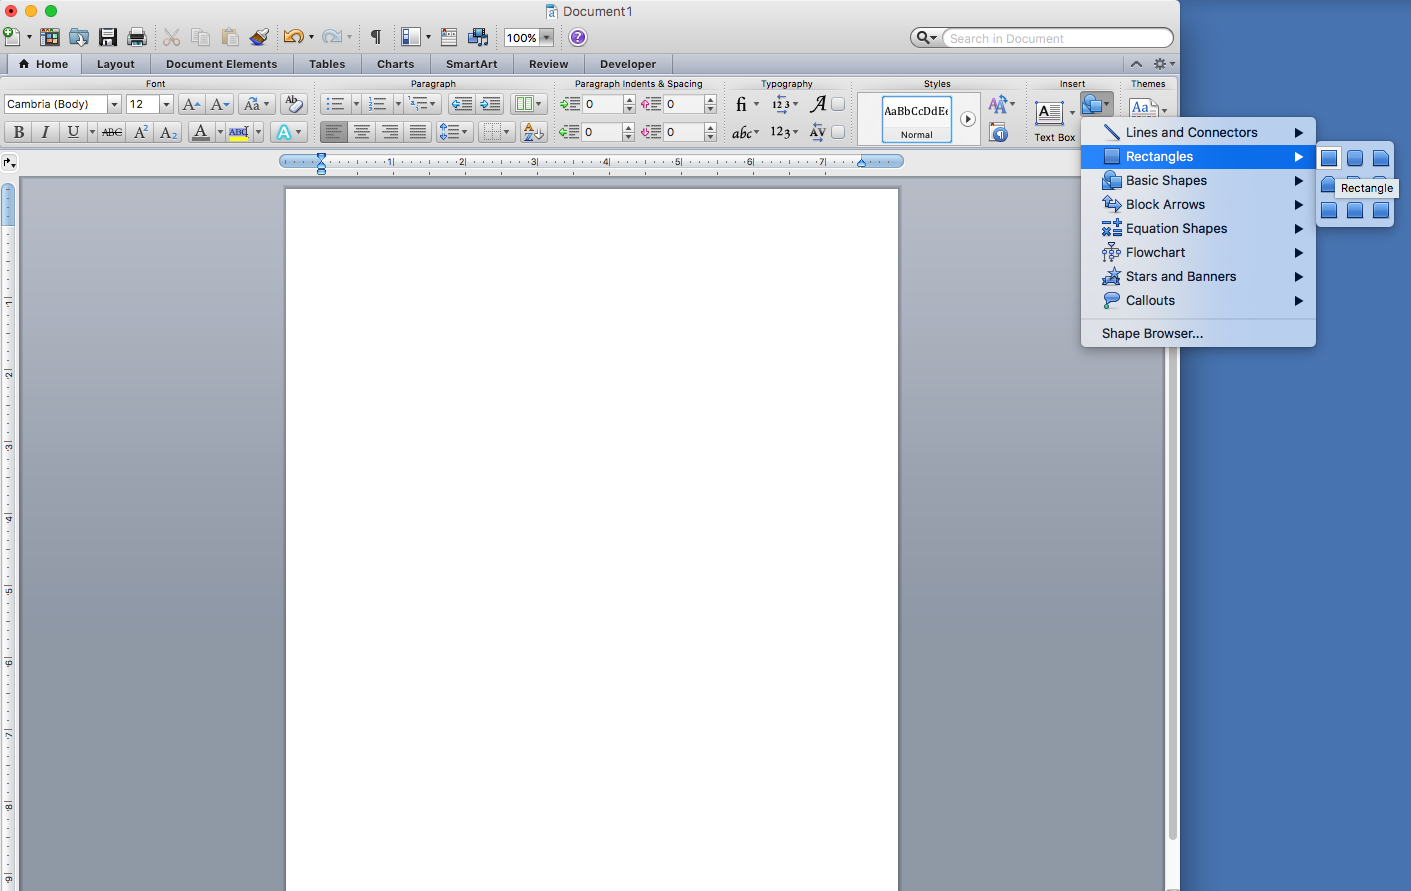Open font name dropdown Cambria (Body)
The image size is (1411, 891).
pyautogui.click(x=114, y=104)
